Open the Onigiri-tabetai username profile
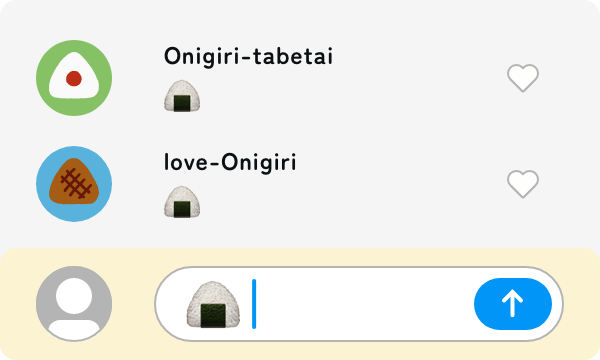The height and width of the screenshot is (360, 600). click(x=248, y=57)
